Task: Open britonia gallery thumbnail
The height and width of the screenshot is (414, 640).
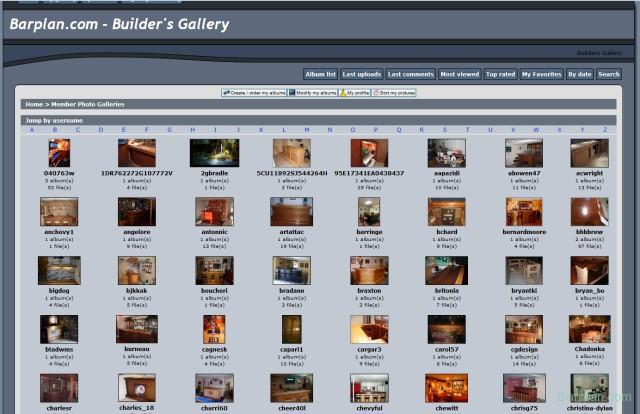Action: pyautogui.click(x=447, y=270)
